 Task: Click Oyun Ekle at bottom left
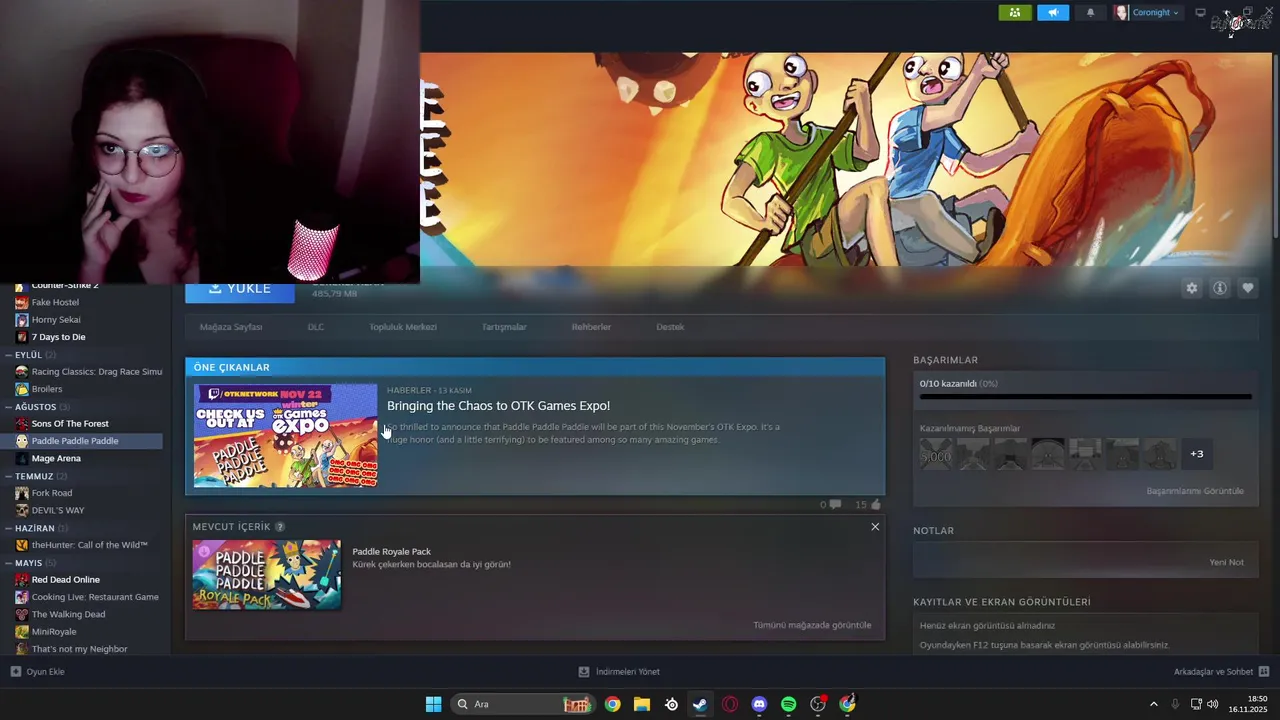coord(38,672)
